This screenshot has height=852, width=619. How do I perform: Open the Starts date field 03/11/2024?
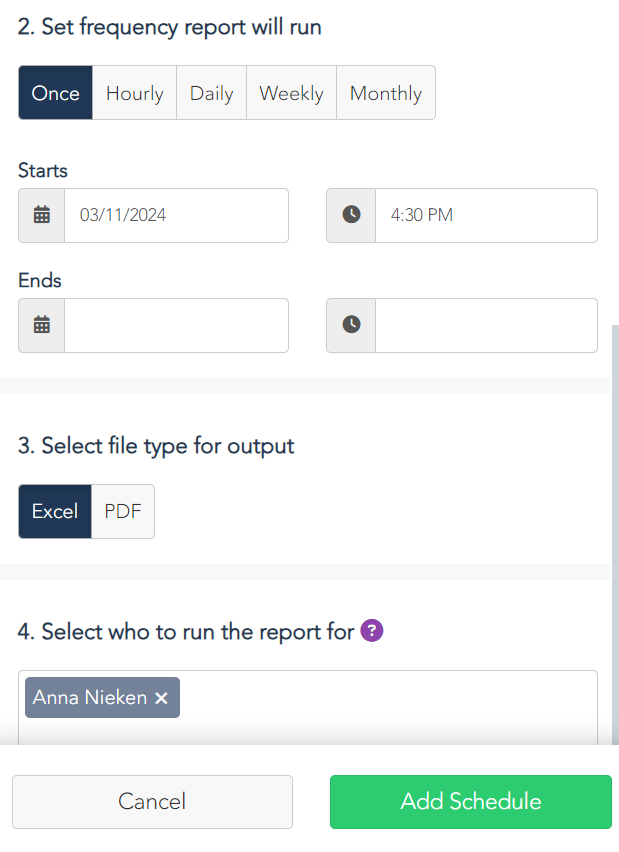176,215
